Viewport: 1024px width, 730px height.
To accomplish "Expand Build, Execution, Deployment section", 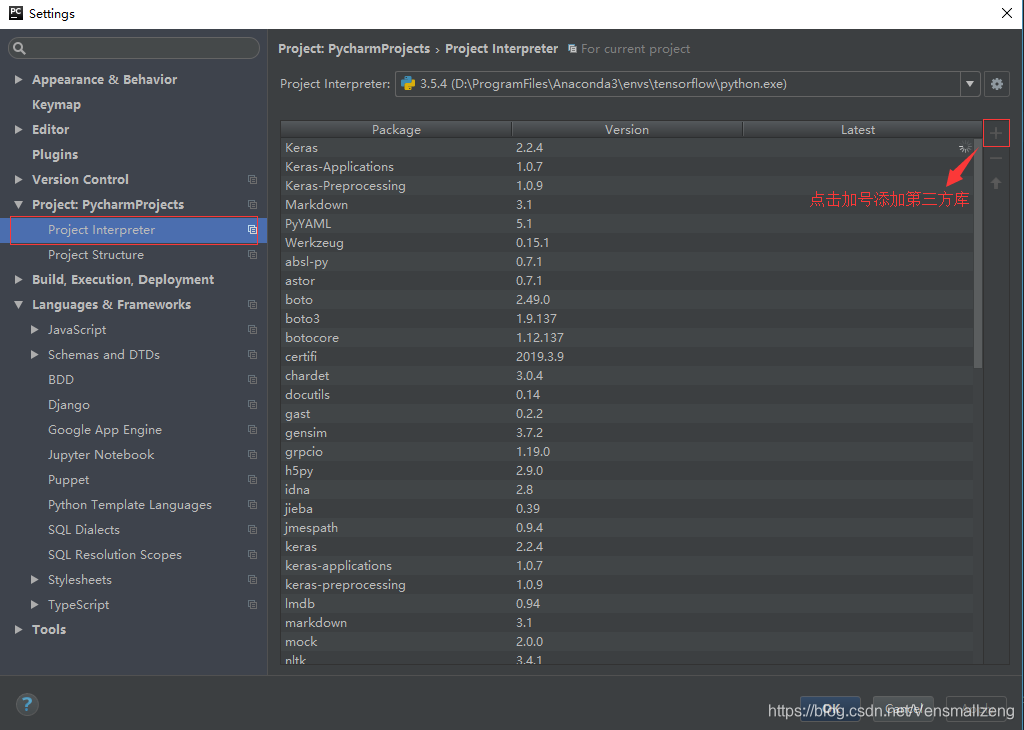I will click(18, 279).
